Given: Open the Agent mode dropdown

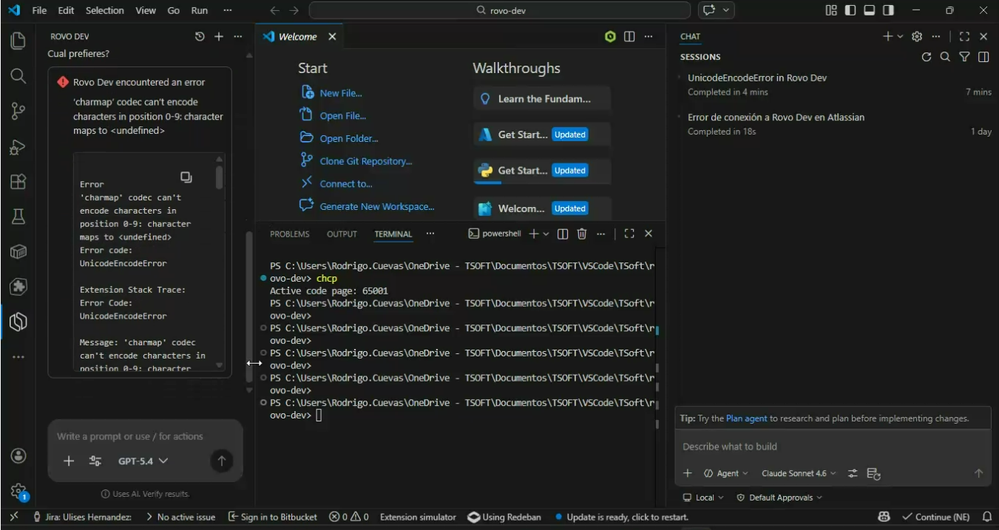Looking at the screenshot, I should click(726, 473).
